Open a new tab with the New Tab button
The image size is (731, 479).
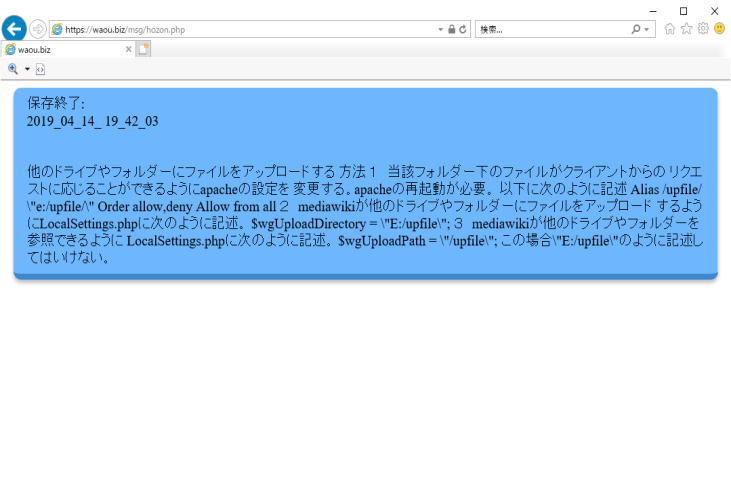coord(144,49)
